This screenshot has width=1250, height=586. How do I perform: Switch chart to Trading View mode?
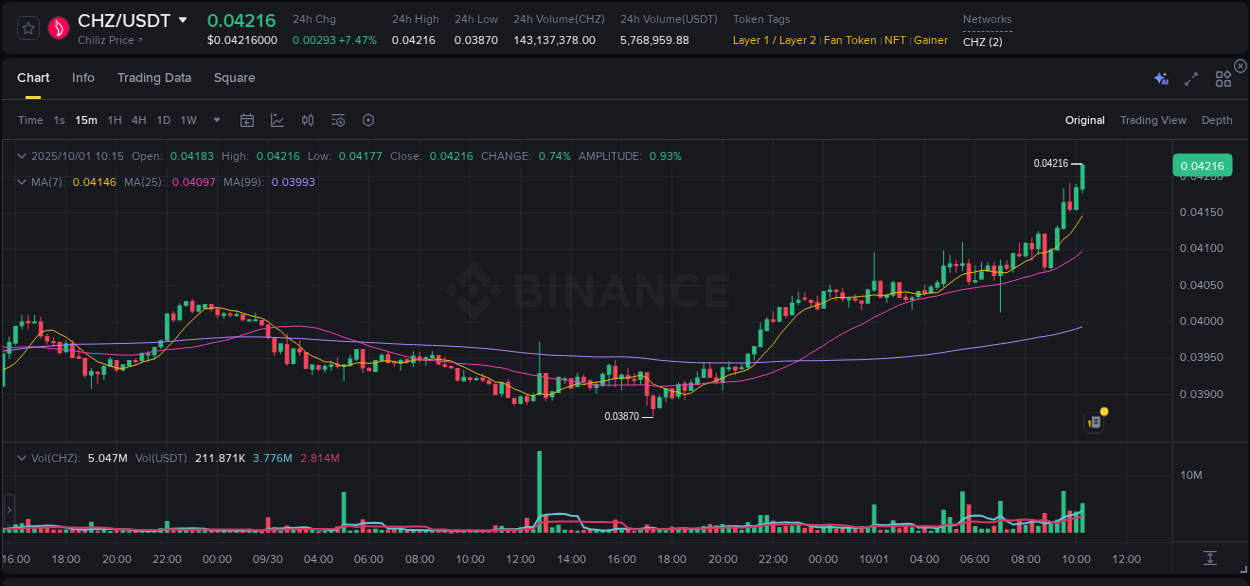(x=1153, y=120)
